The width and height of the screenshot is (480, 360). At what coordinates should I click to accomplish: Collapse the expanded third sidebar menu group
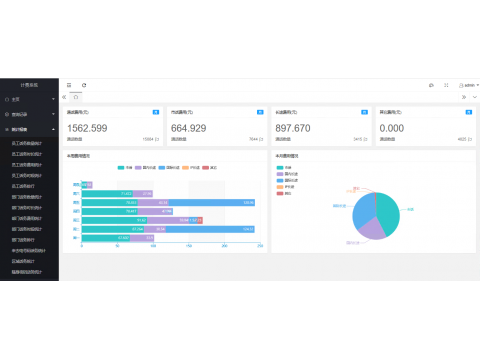click(29, 129)
